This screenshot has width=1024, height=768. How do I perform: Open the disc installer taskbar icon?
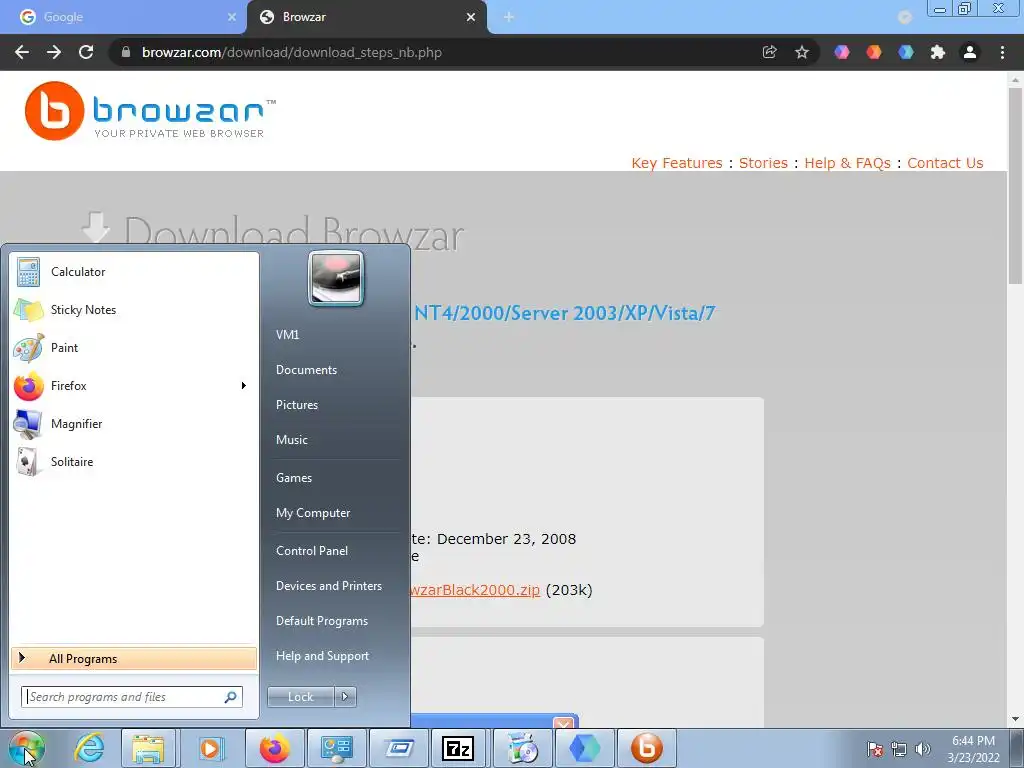point(522,748)
